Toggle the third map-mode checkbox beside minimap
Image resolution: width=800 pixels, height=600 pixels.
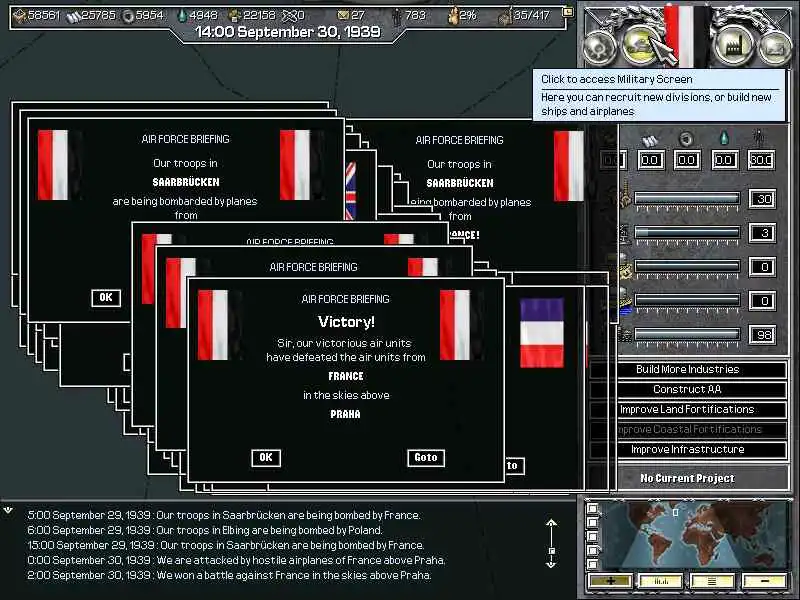coord(592,536)
